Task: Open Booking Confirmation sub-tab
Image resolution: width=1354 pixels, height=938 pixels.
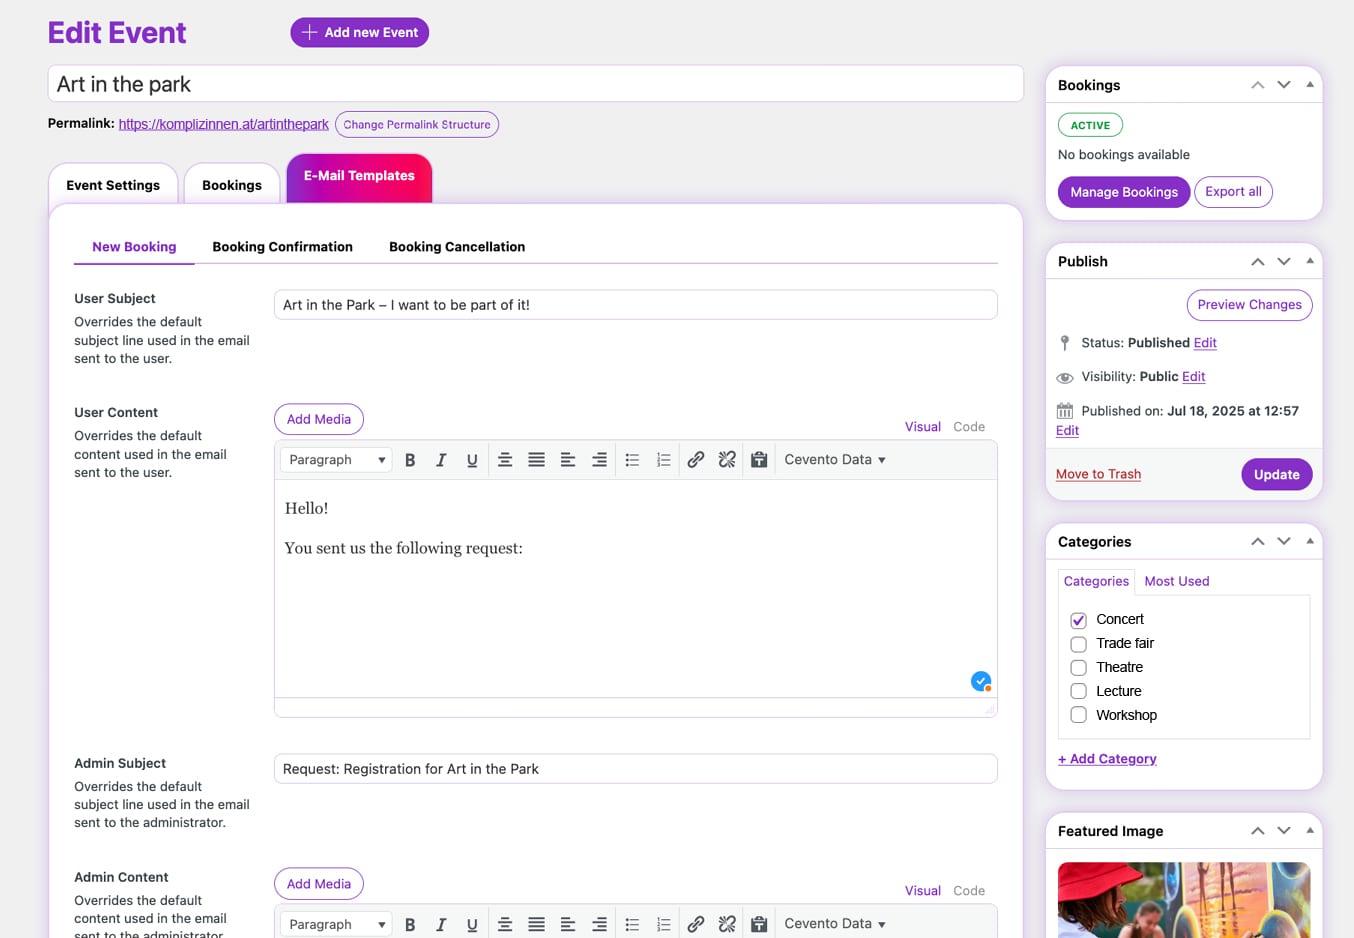Action: click(282, 247)
